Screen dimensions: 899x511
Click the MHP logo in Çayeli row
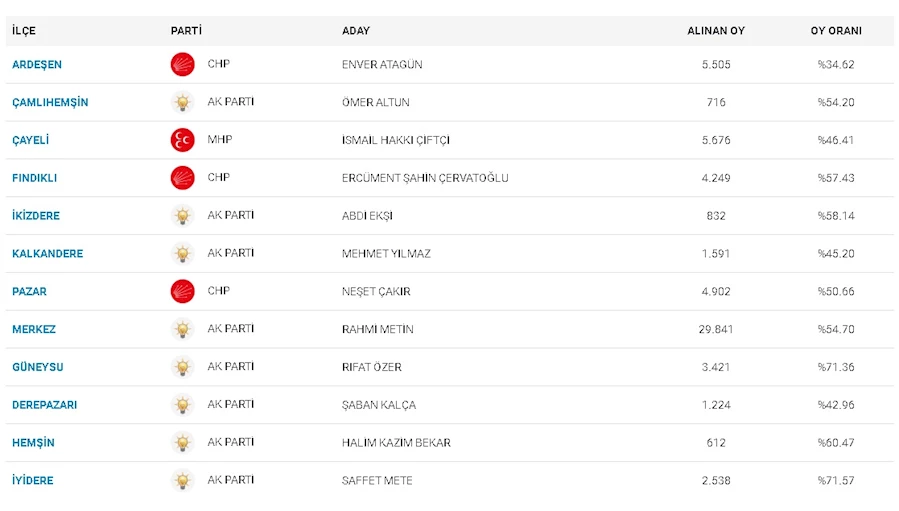click(x=182, y=140)
